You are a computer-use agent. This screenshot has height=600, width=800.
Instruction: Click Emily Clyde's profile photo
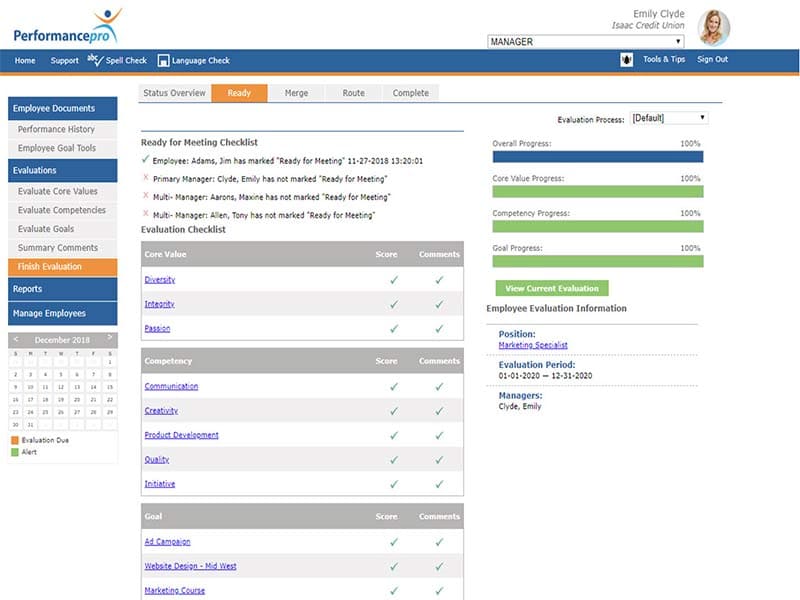point(713,27)
